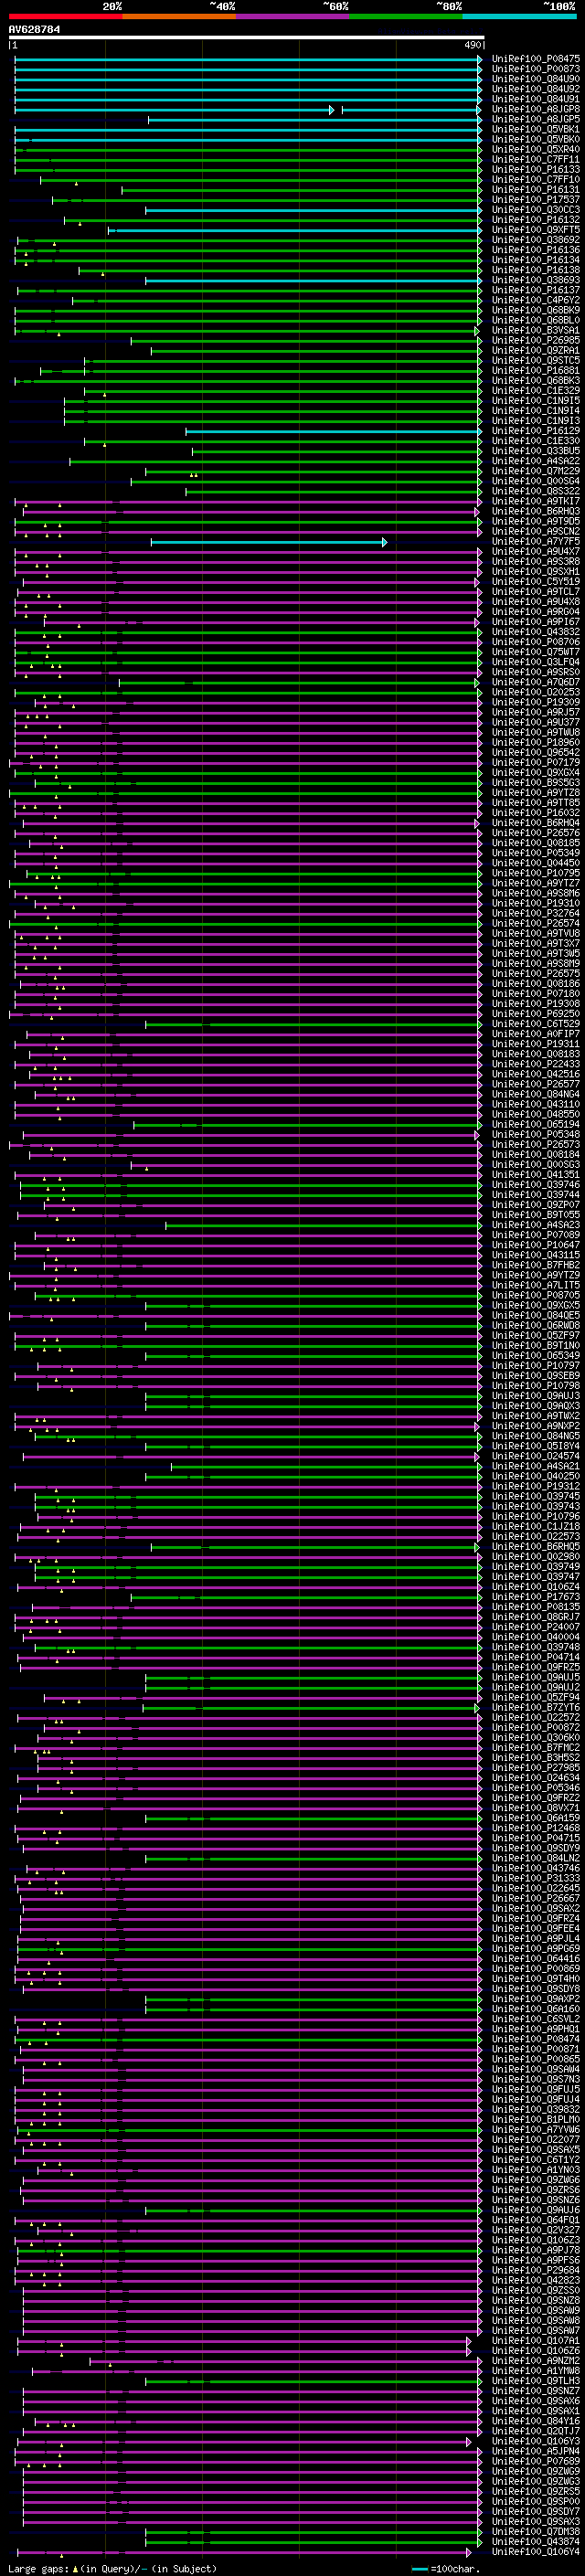This screenshot has width=585, height=2576.
Task: Select the UniRef100_B6RHQ3 label
Action: [536, 512]
